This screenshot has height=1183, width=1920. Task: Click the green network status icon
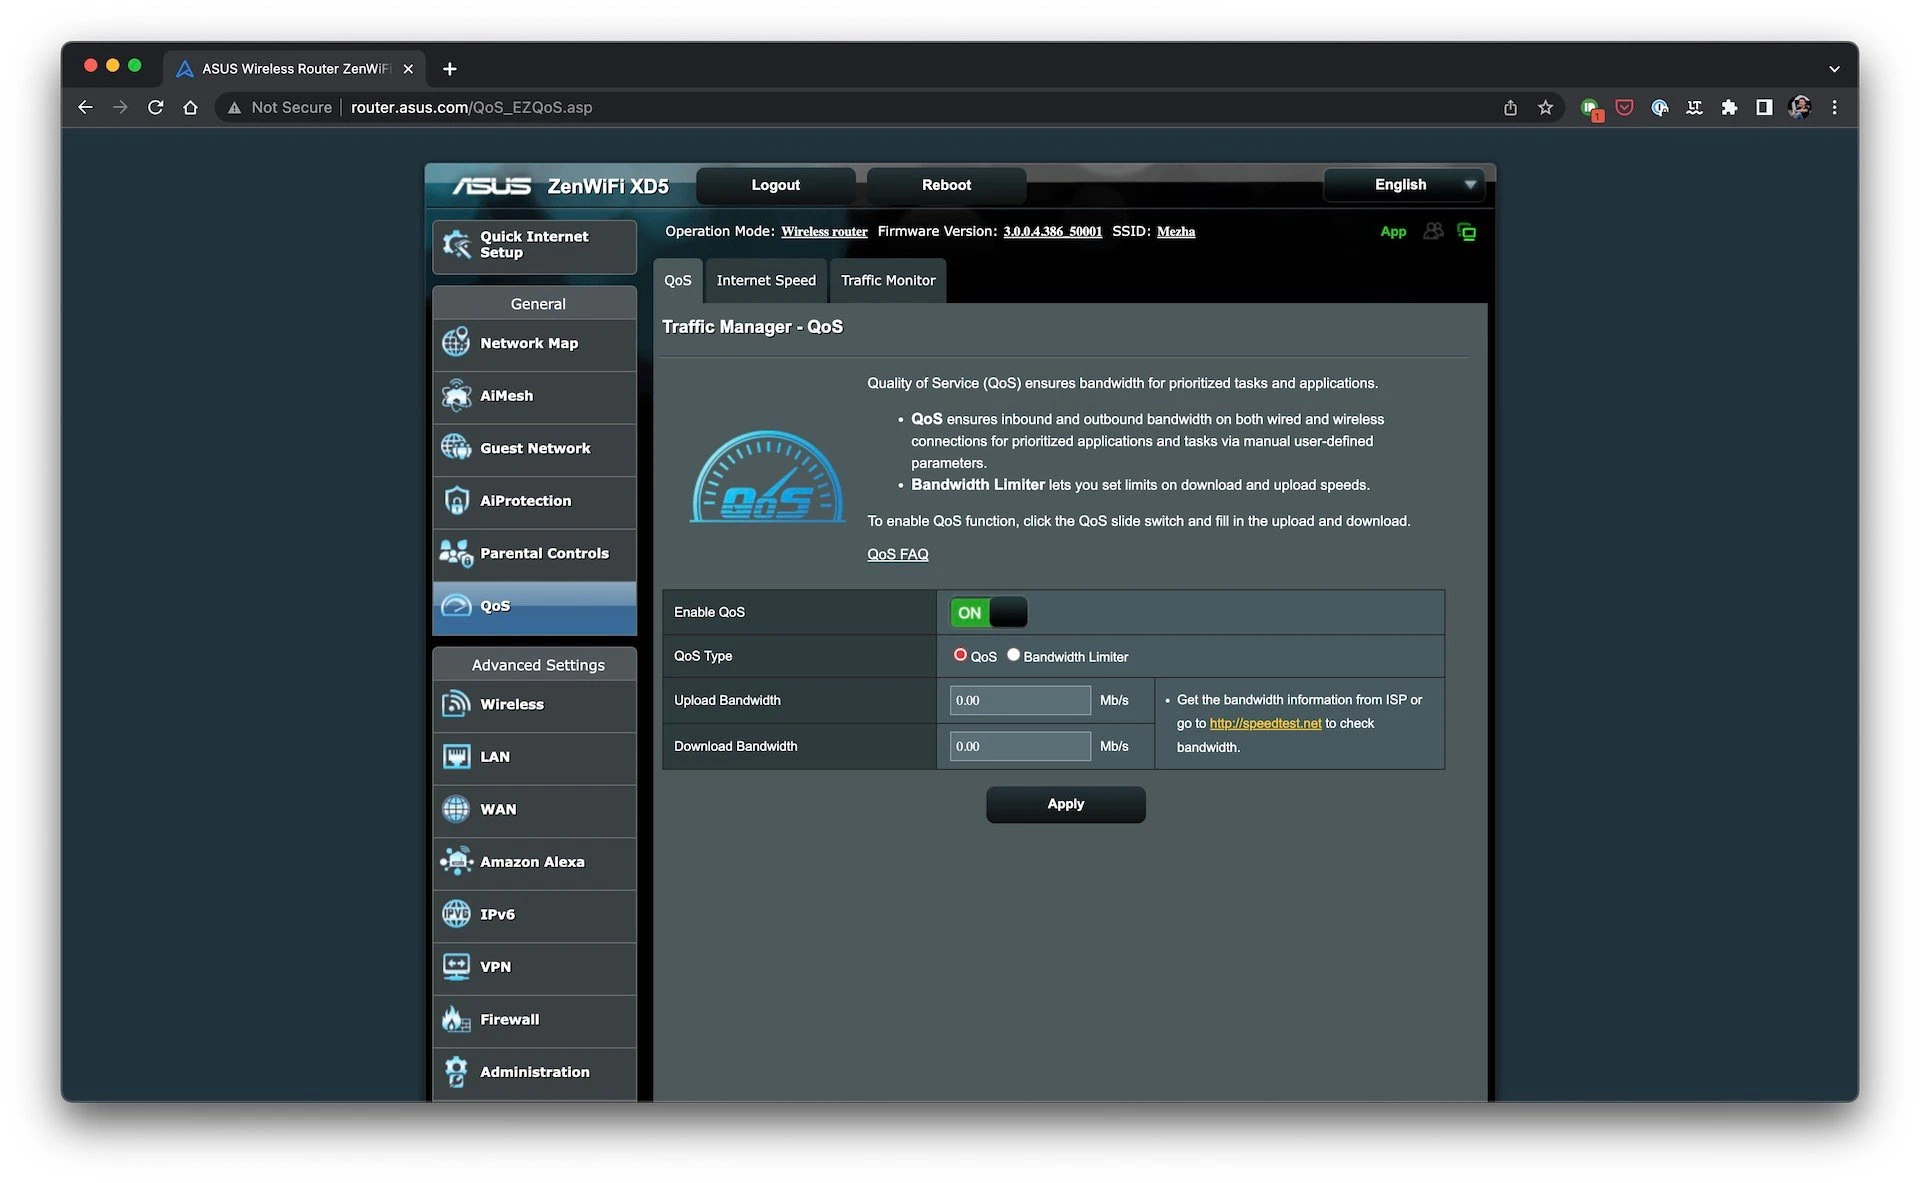coord(1467,232)
